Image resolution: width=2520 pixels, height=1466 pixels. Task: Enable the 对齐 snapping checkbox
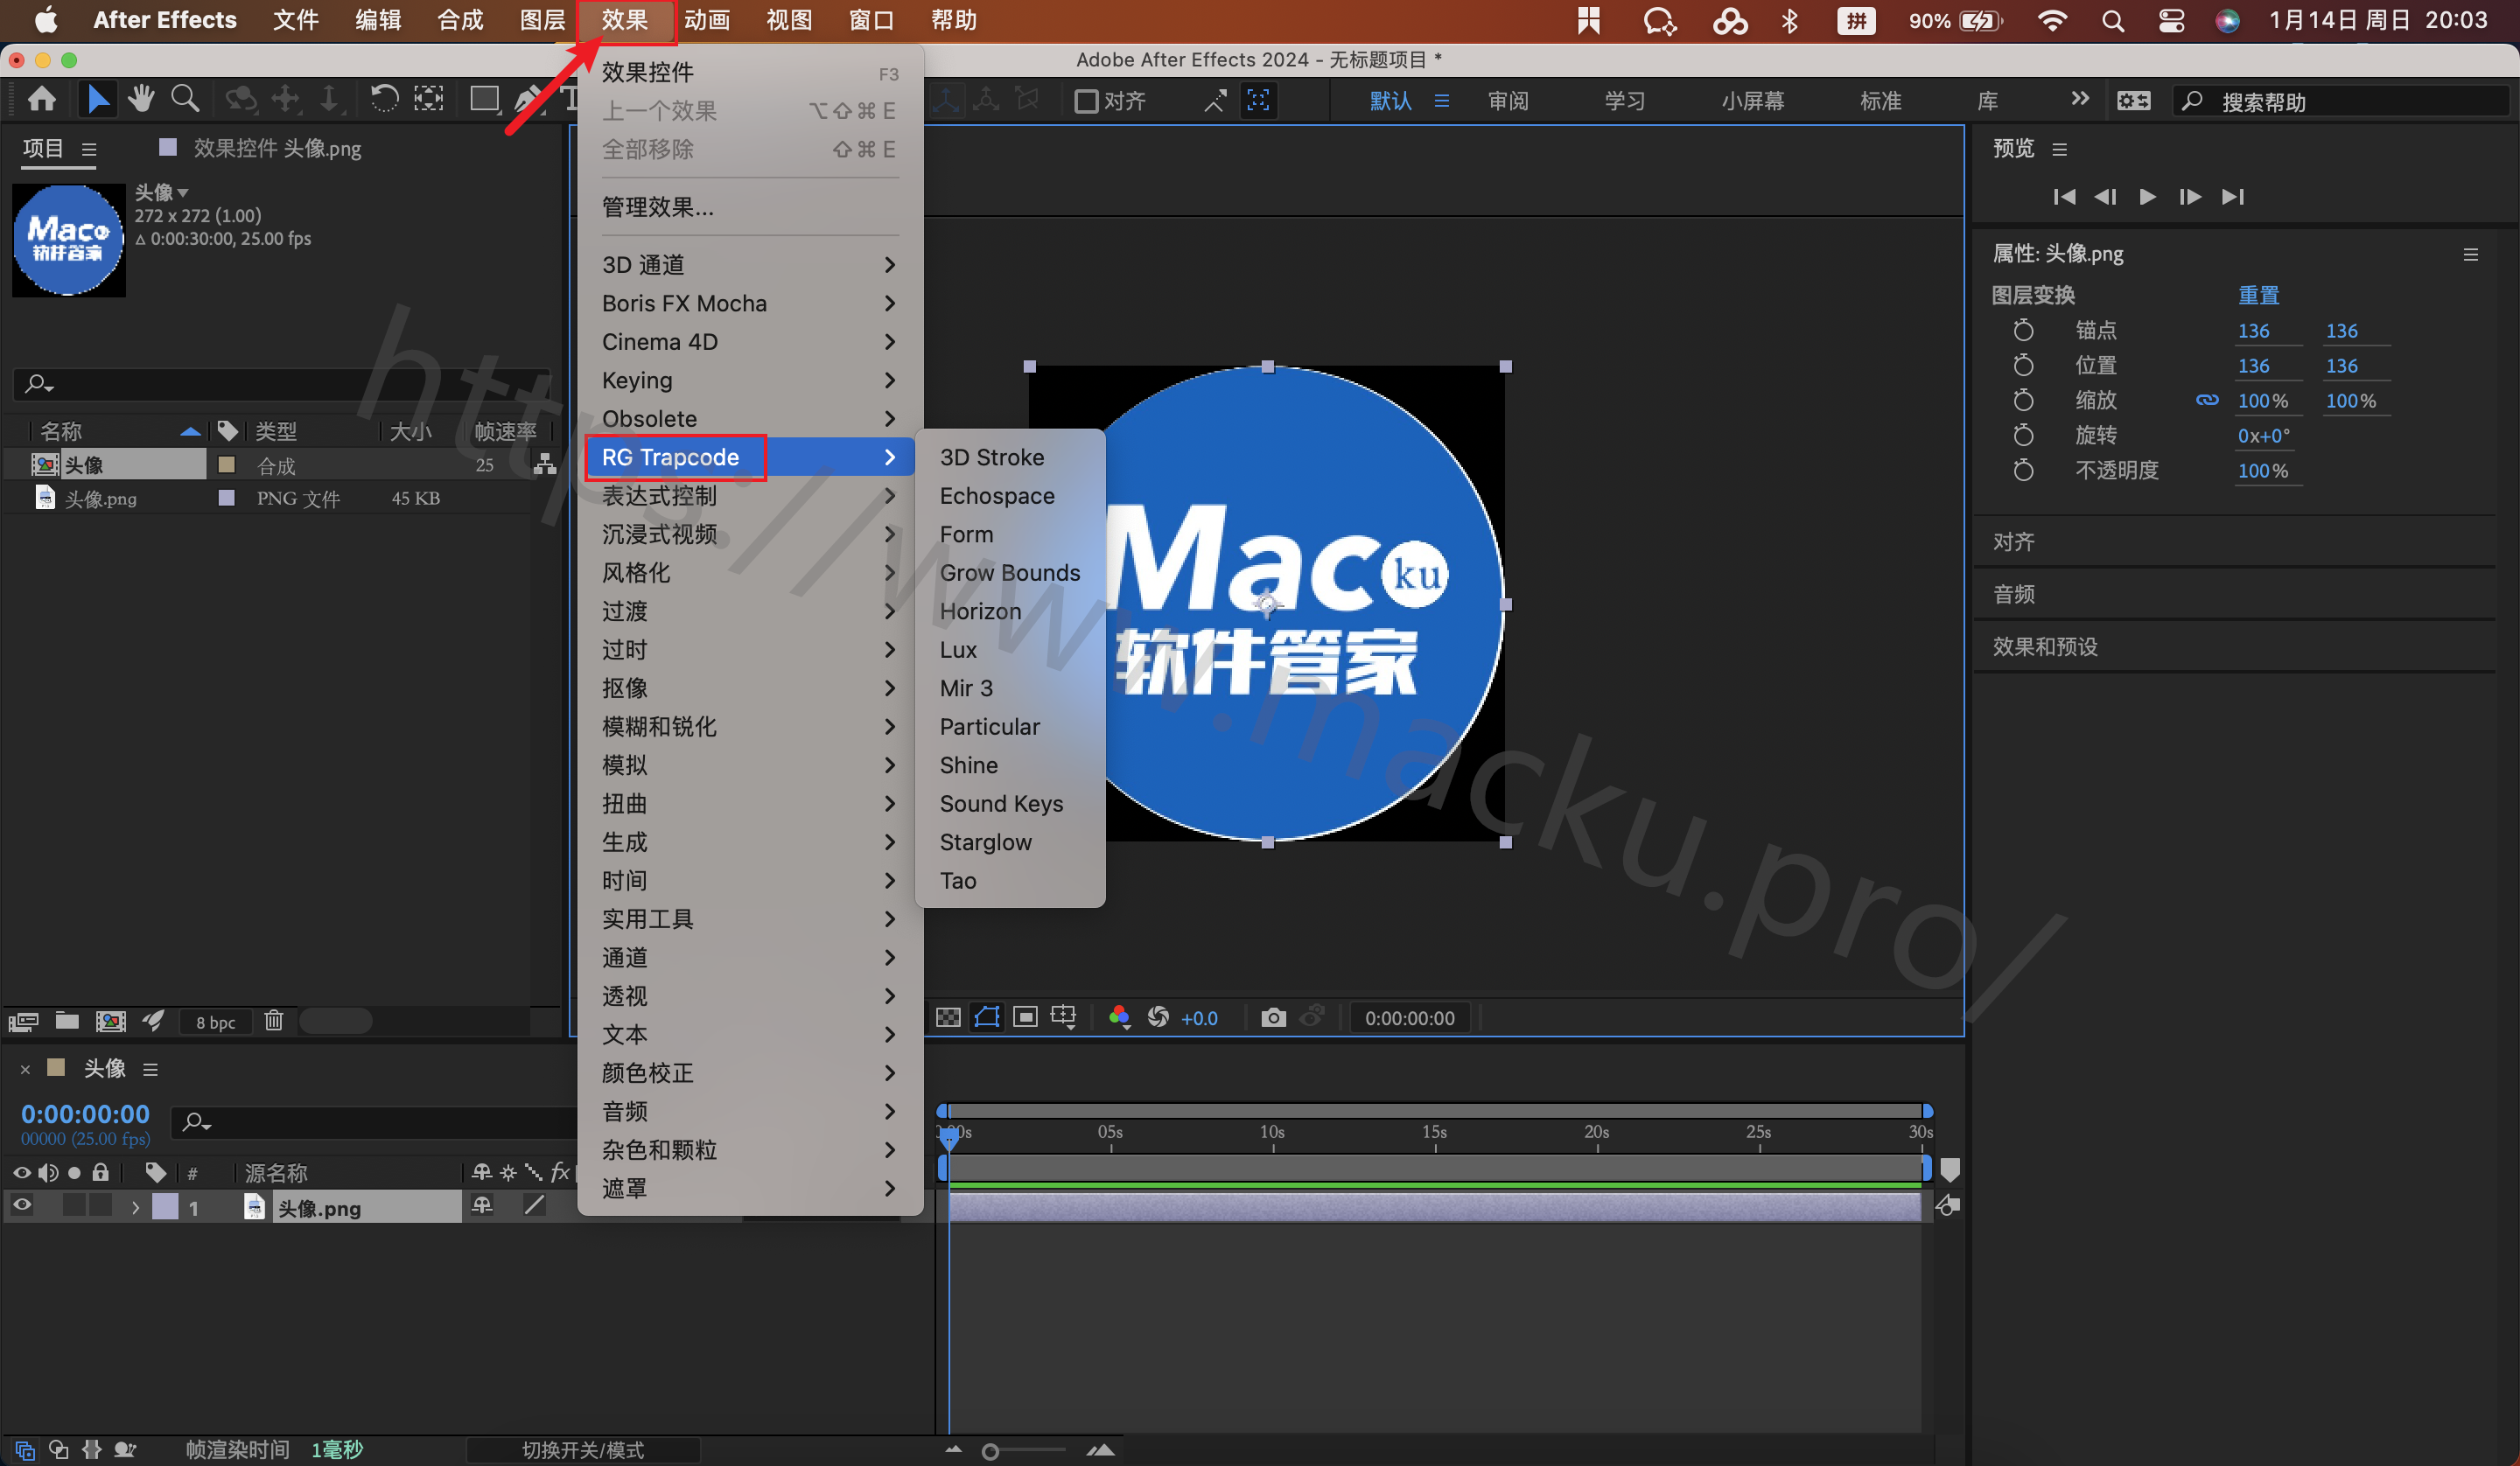(x=1085, y=101)
